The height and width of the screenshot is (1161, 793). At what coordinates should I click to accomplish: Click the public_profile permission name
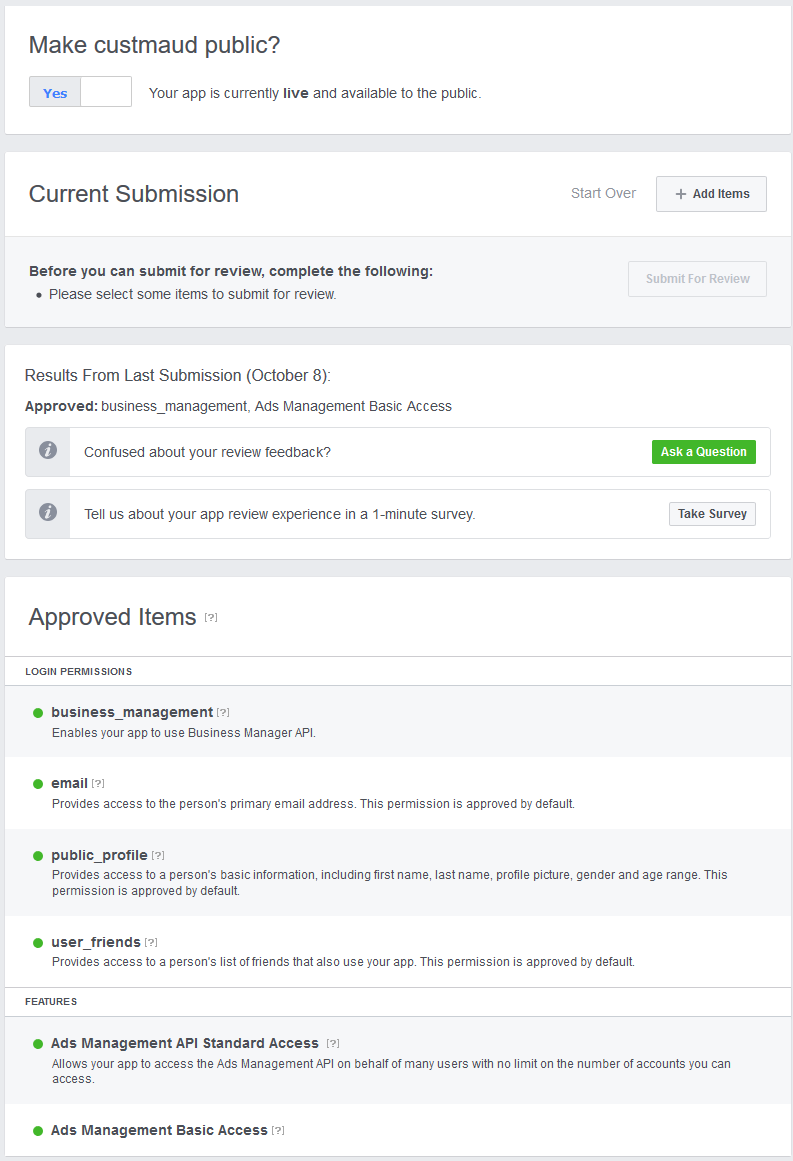pos(99,855)
